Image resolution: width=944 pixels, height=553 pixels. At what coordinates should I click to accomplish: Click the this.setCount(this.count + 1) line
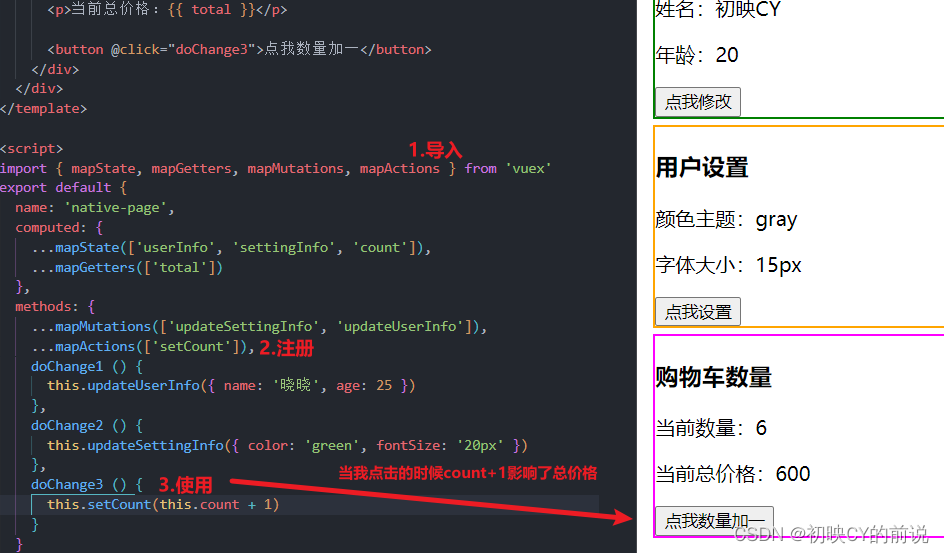pyautogui.click(x=163, y=504)
